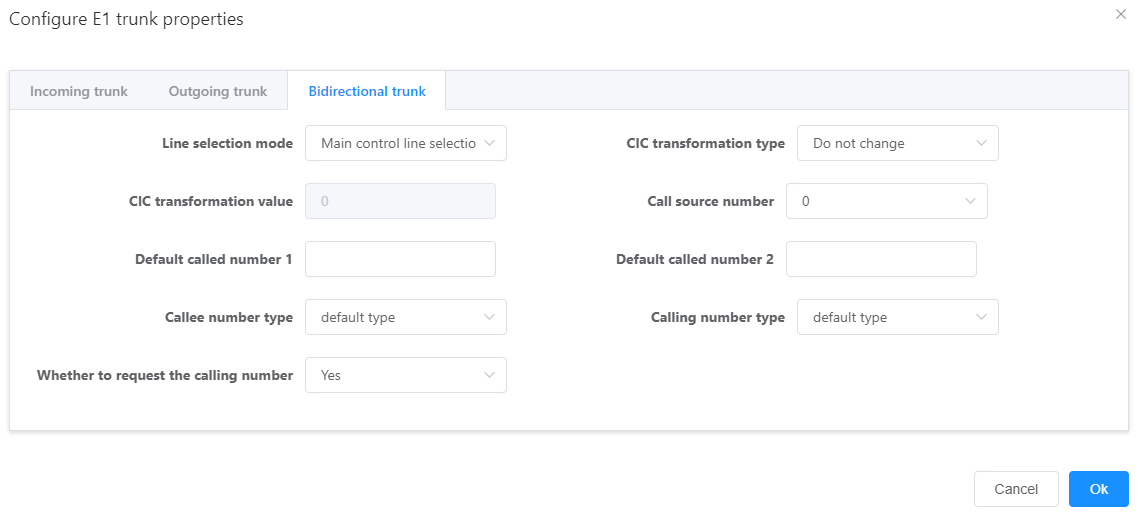Open the CIC transformation type dropdown

[898, 143]
